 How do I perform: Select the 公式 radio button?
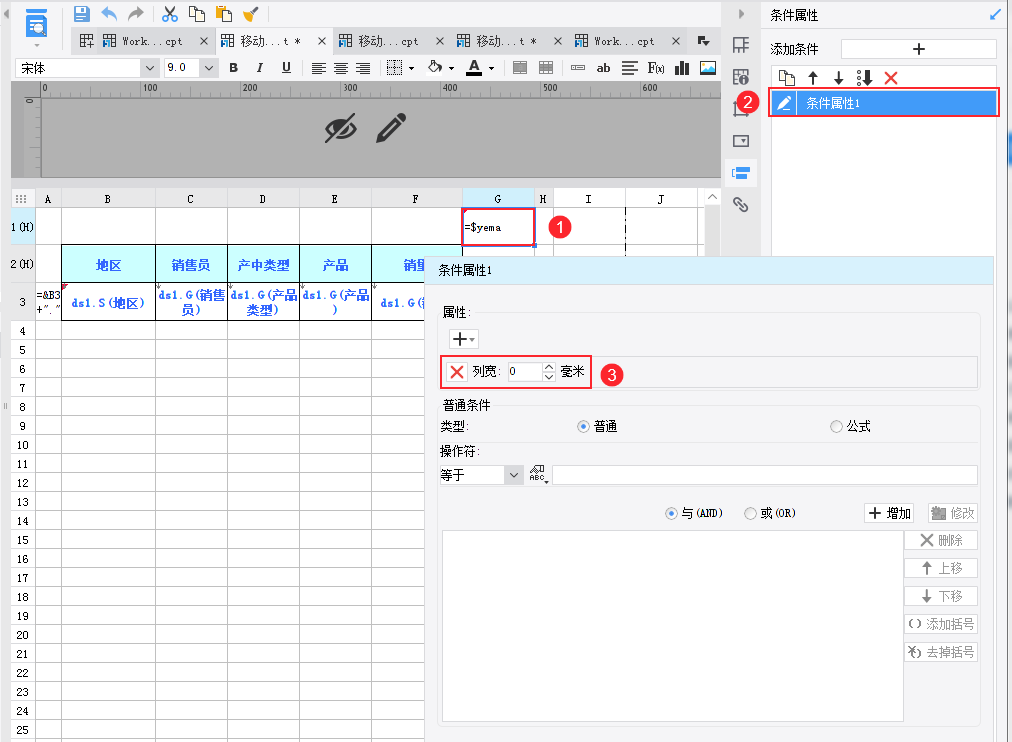tap(836, 426)
